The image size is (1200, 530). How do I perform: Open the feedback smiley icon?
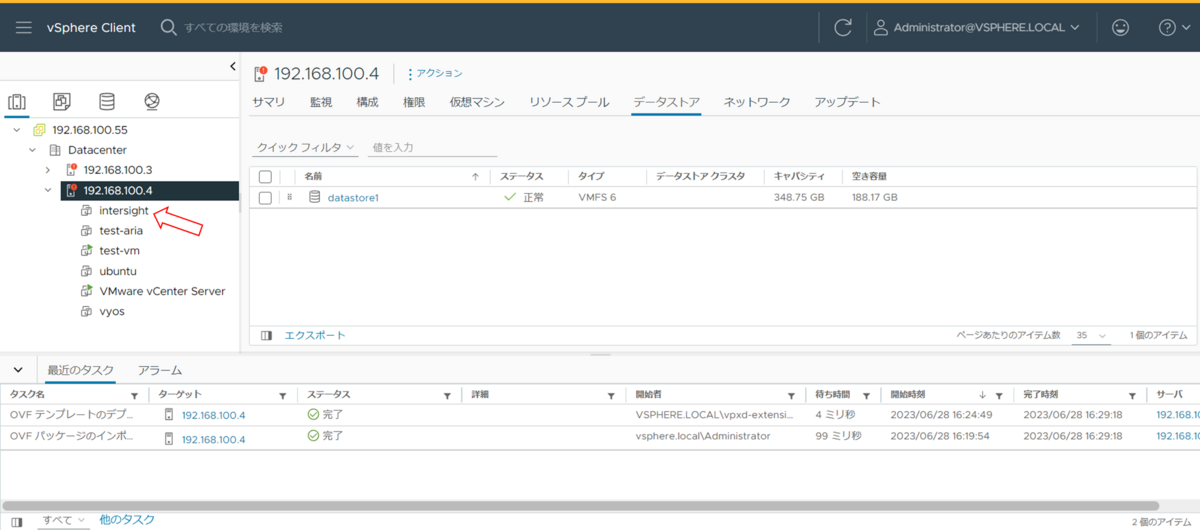click(x=1120, y=28)
